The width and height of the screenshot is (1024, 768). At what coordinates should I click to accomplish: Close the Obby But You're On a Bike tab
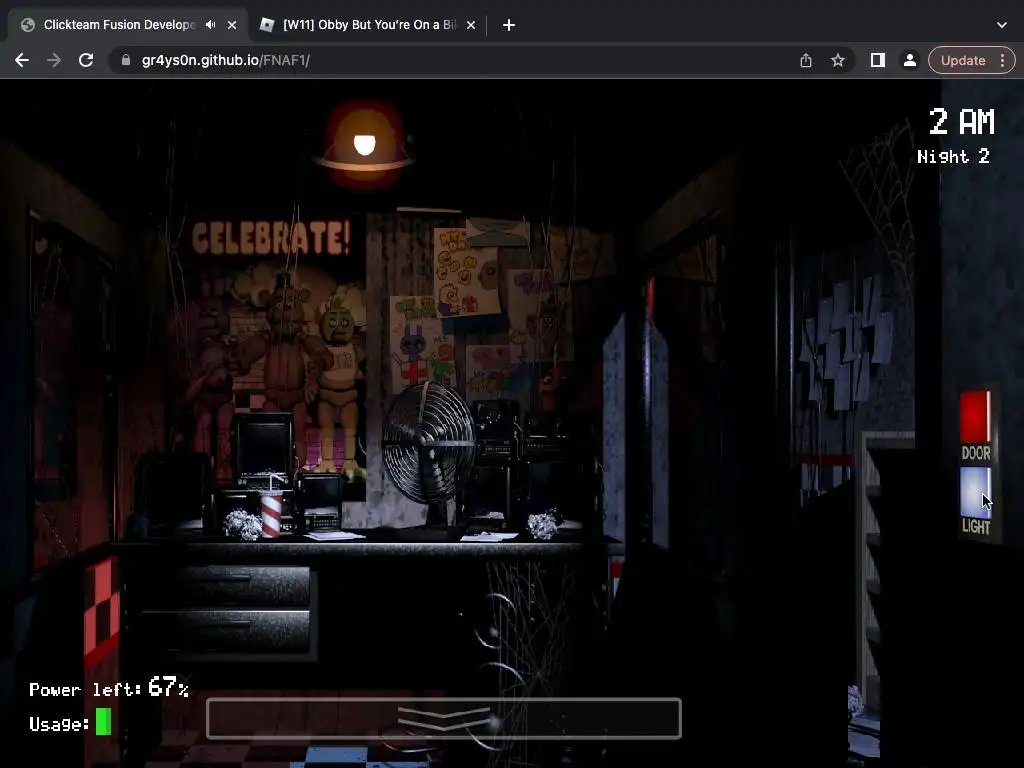click(x=471, y=25)
